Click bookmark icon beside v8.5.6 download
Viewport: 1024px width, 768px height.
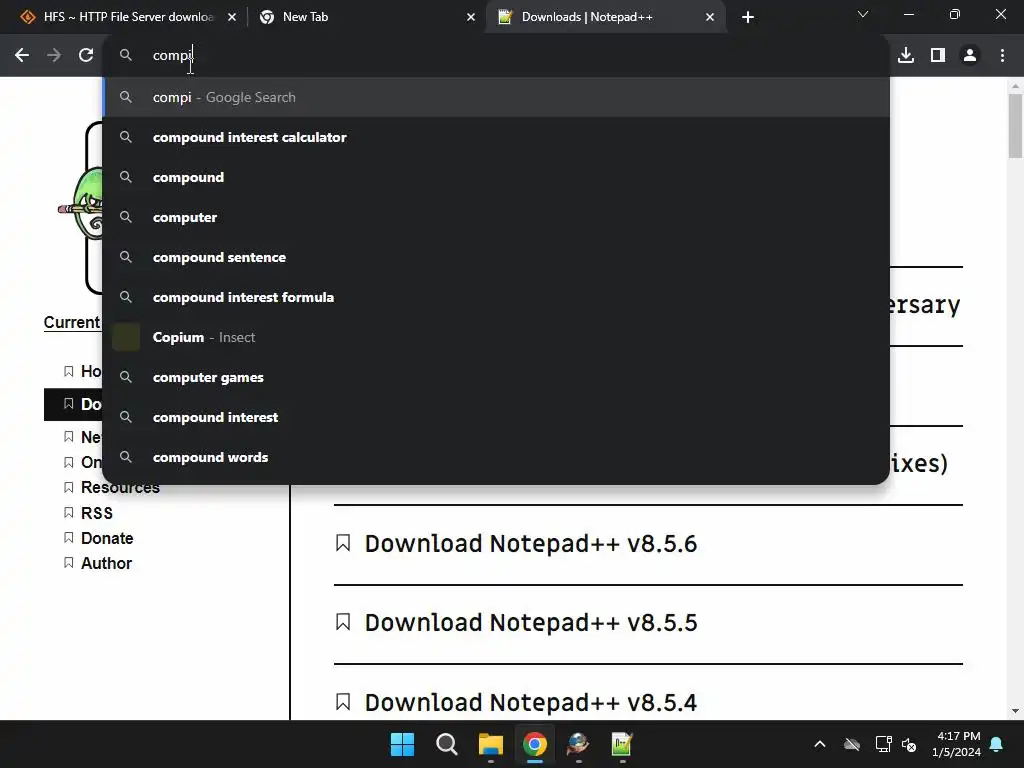click(343, 543)
